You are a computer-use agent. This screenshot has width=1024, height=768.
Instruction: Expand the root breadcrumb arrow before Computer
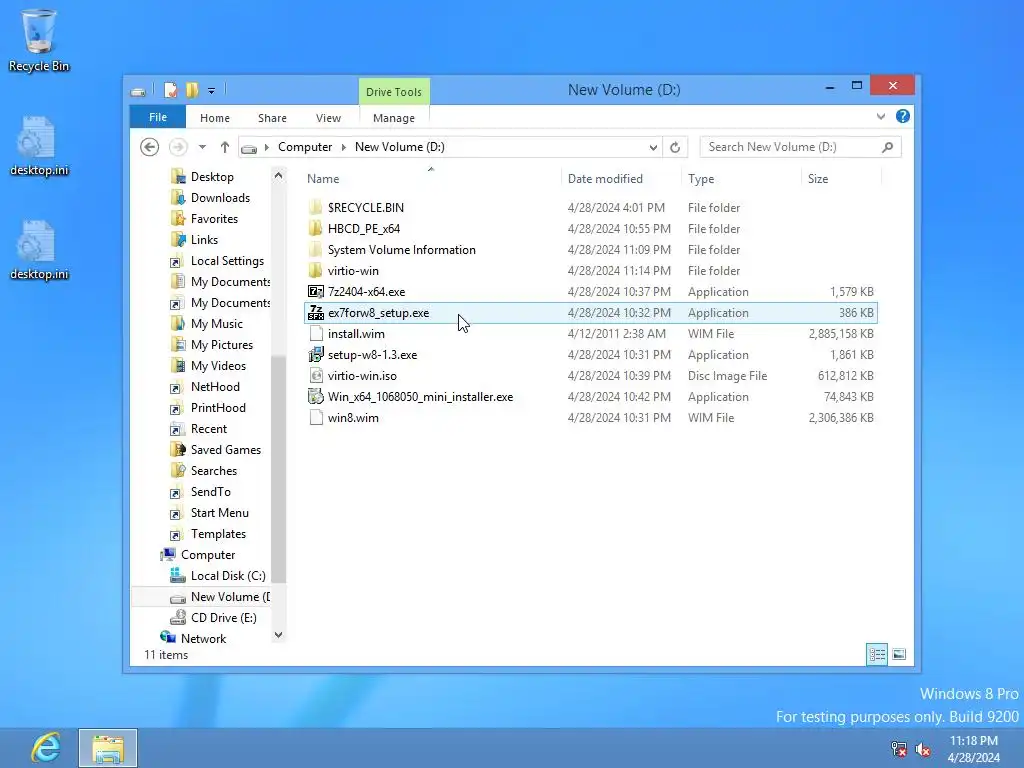point(266,148)
